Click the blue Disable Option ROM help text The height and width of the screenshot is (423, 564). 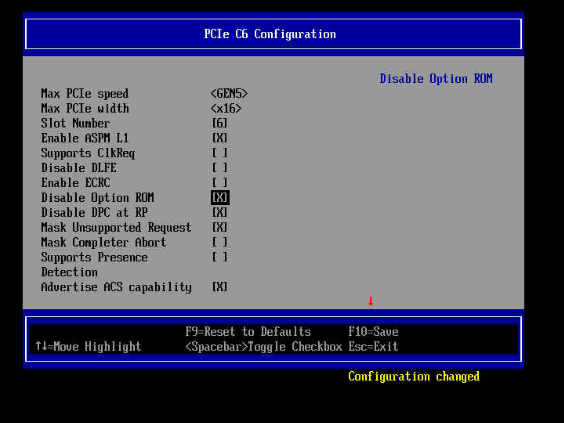pos(436,78)
